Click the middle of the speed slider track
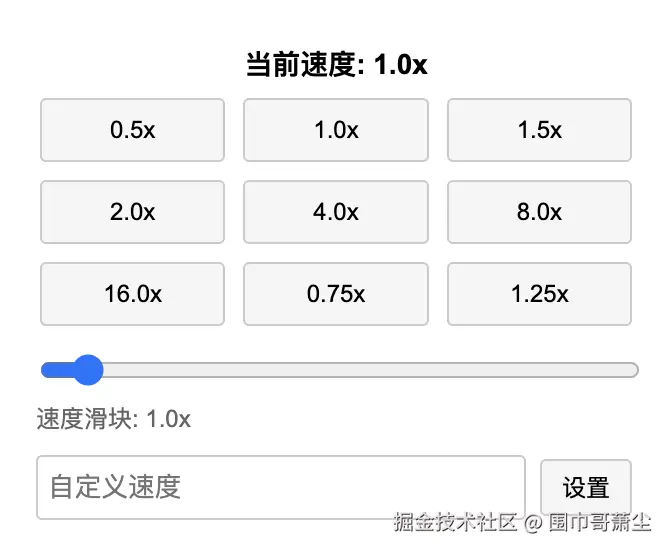 (x=339, y=370)
